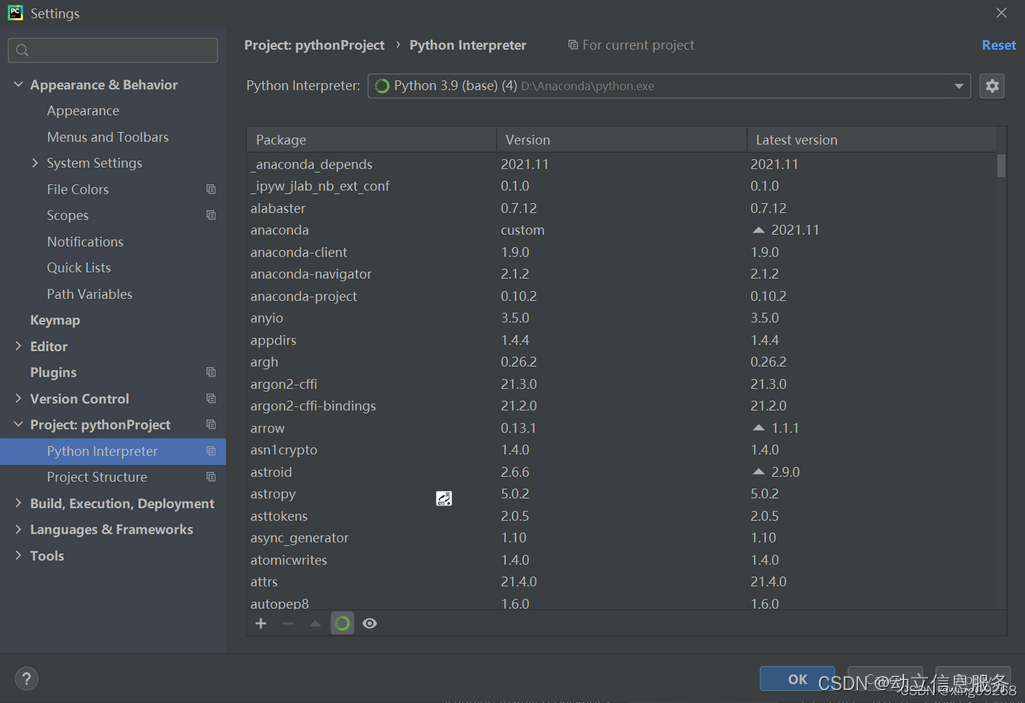This screenshot has width=1025, height=703.
Task: Click the minus icon to uninstall package
Action: 288,623
